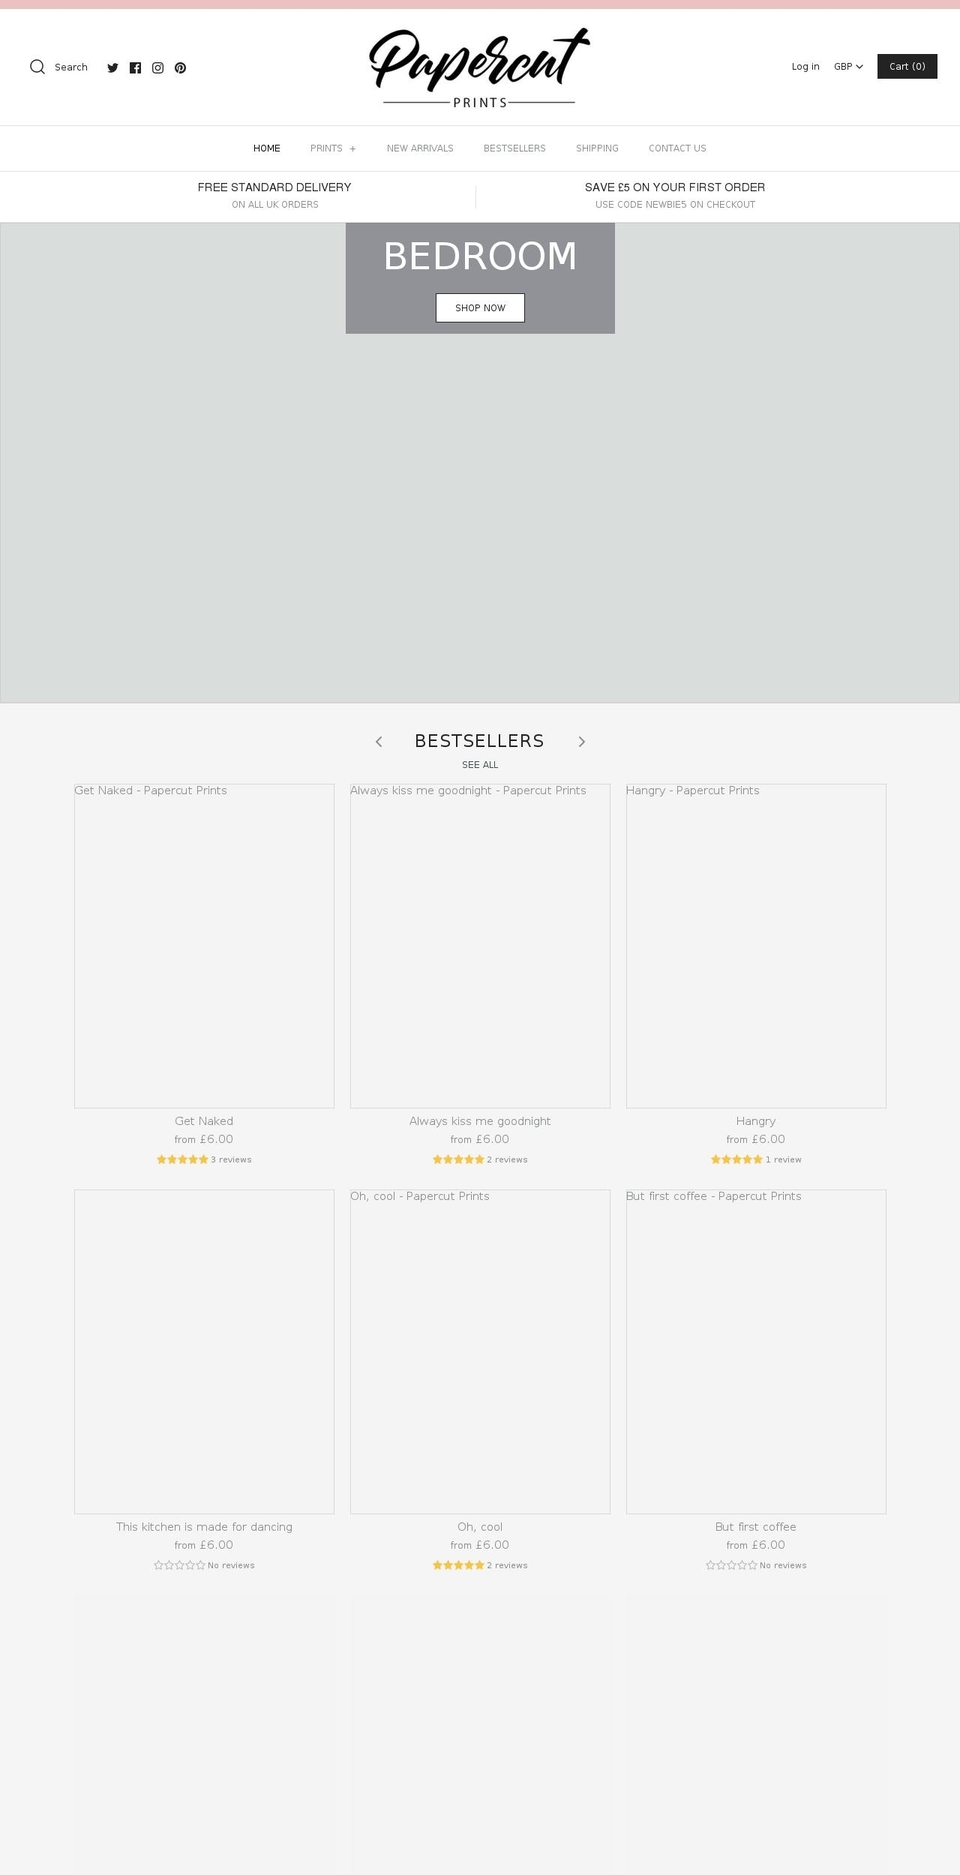960x1875 pixels.
Task: Open Save £5 first order announcement
Action: coord(675,195)
